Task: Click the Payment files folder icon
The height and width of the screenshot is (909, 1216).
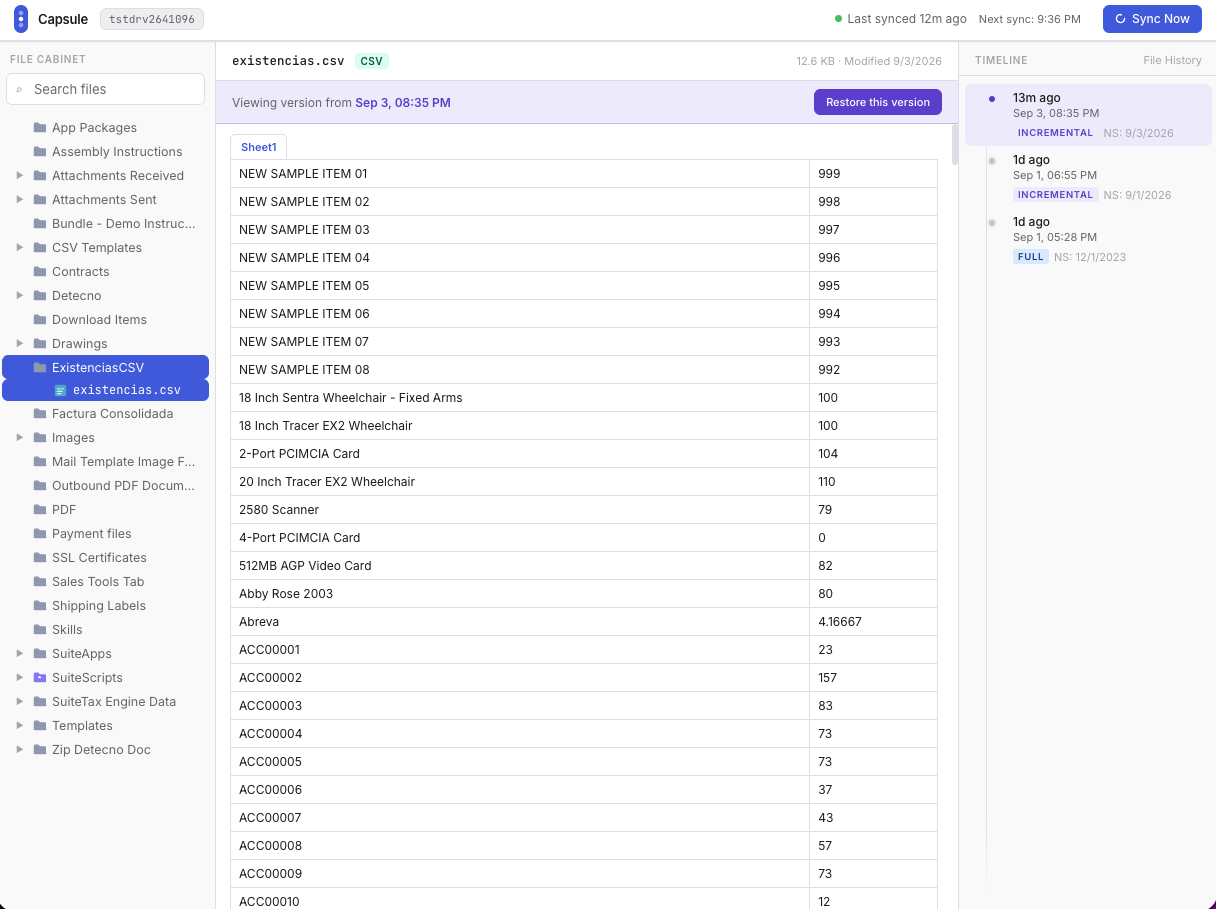Action: tap(40, 534)
